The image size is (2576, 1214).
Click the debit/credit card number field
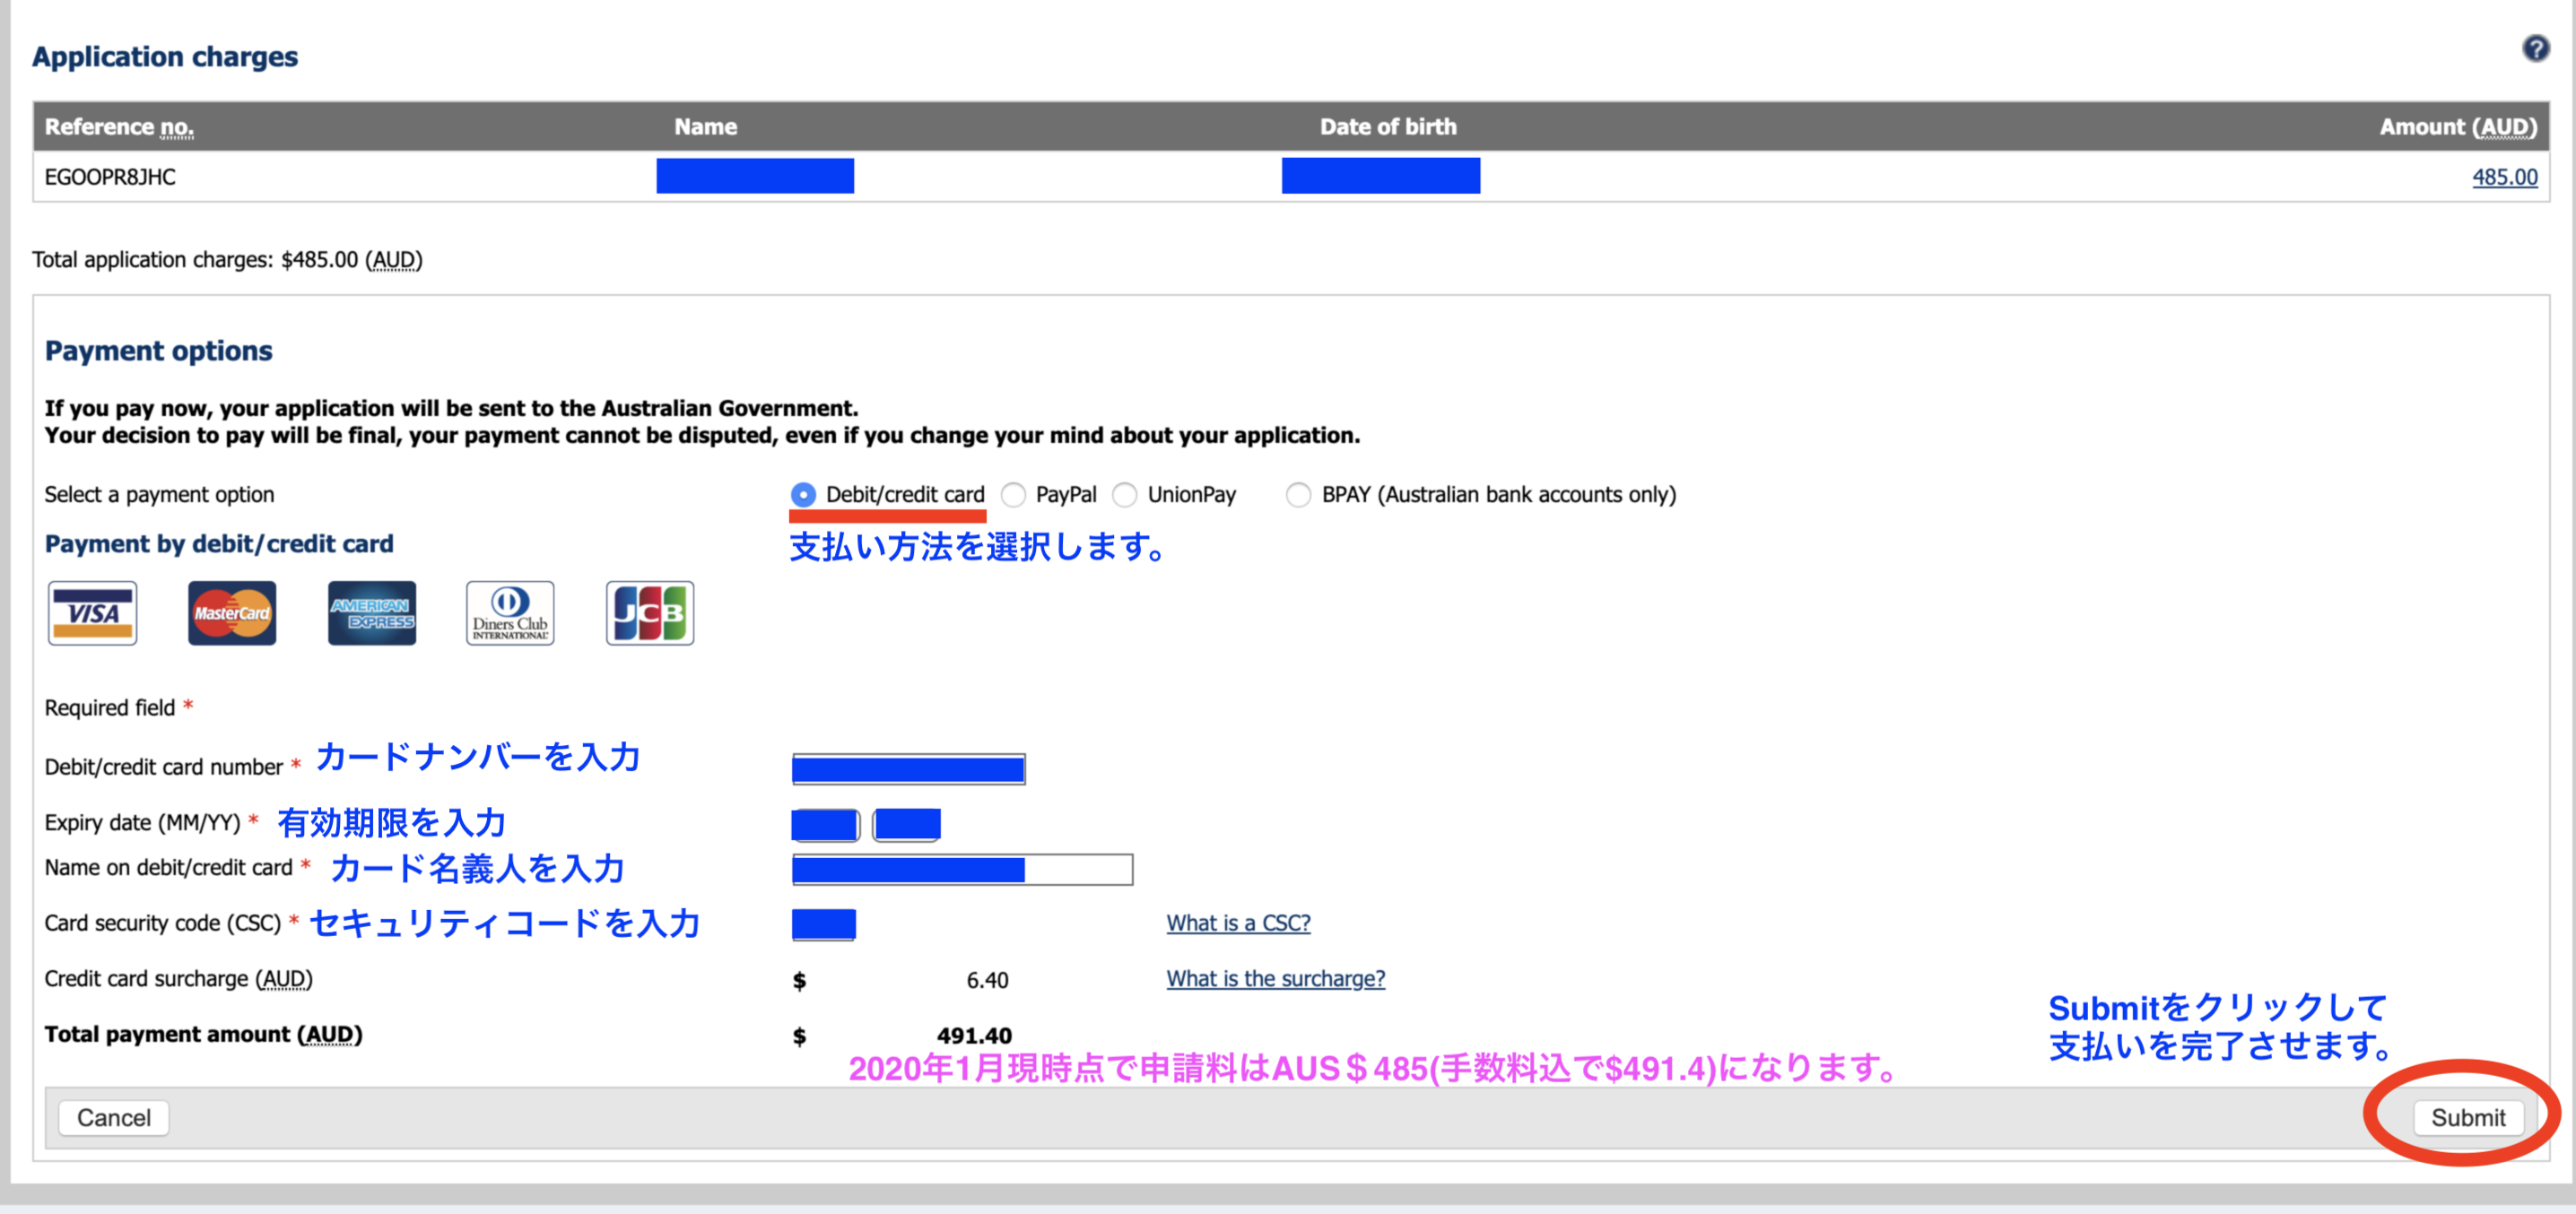click(908, 769)
